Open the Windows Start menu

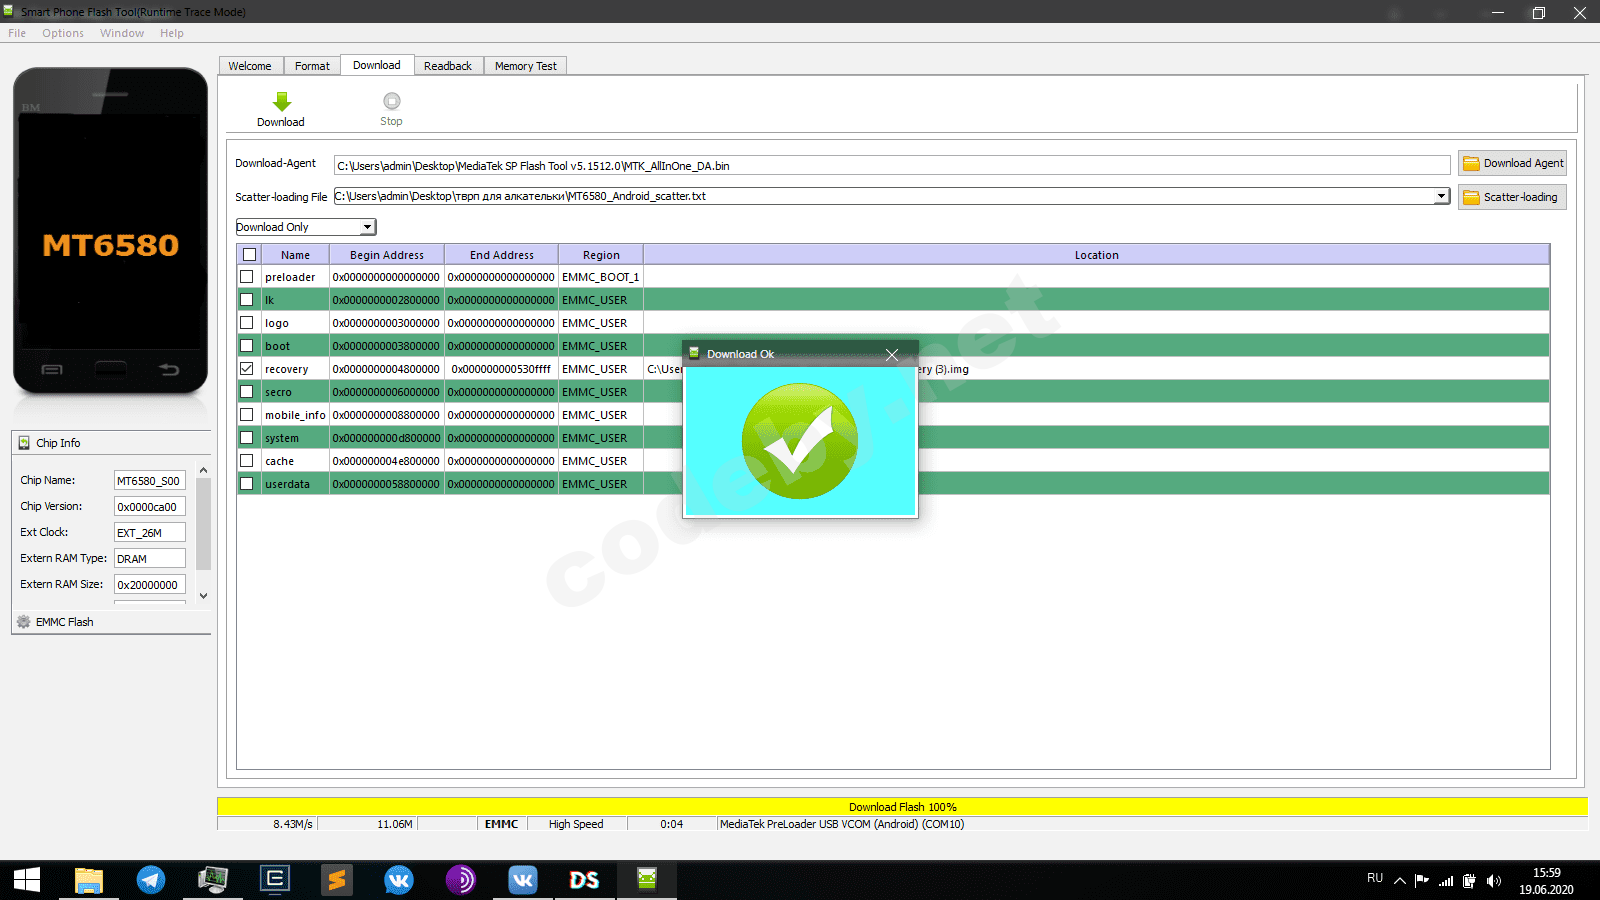tap(27, 880)
